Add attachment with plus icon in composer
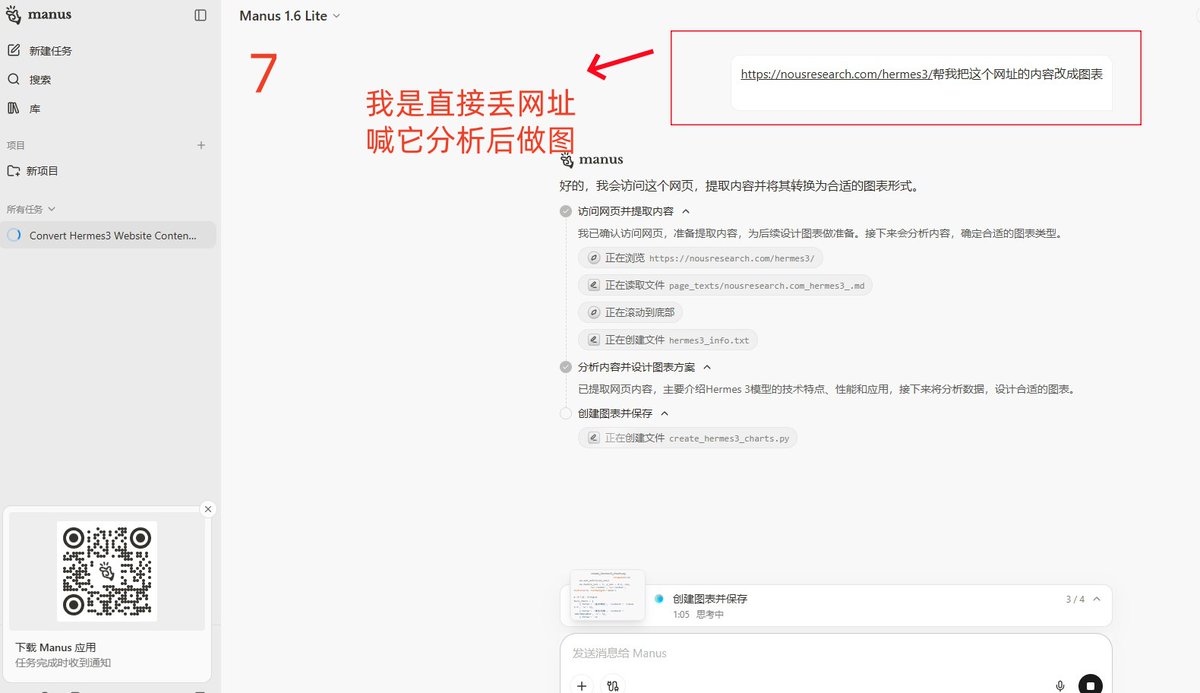The image size is (1200, 693). (582, 685)
